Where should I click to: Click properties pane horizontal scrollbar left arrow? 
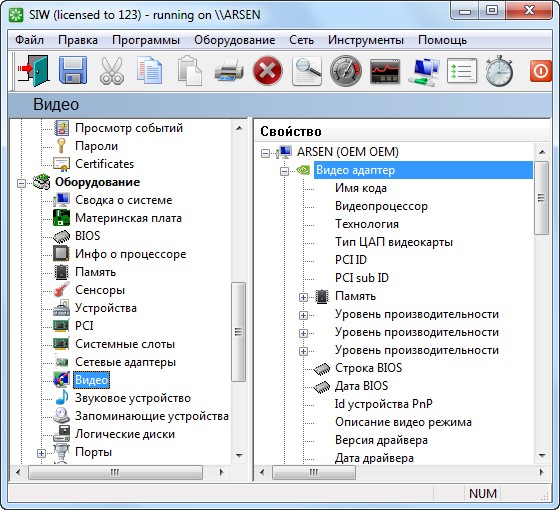pos(262,472)
